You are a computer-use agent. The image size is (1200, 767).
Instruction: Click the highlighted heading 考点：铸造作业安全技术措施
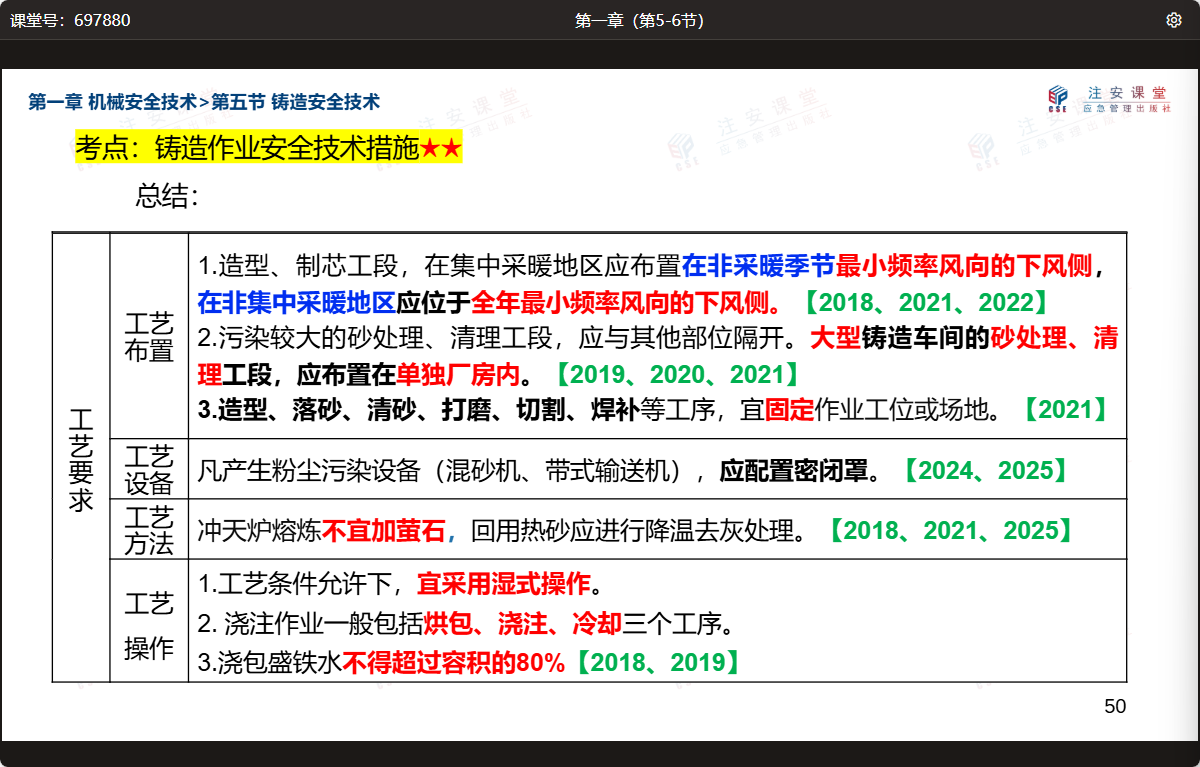point(247,149)
